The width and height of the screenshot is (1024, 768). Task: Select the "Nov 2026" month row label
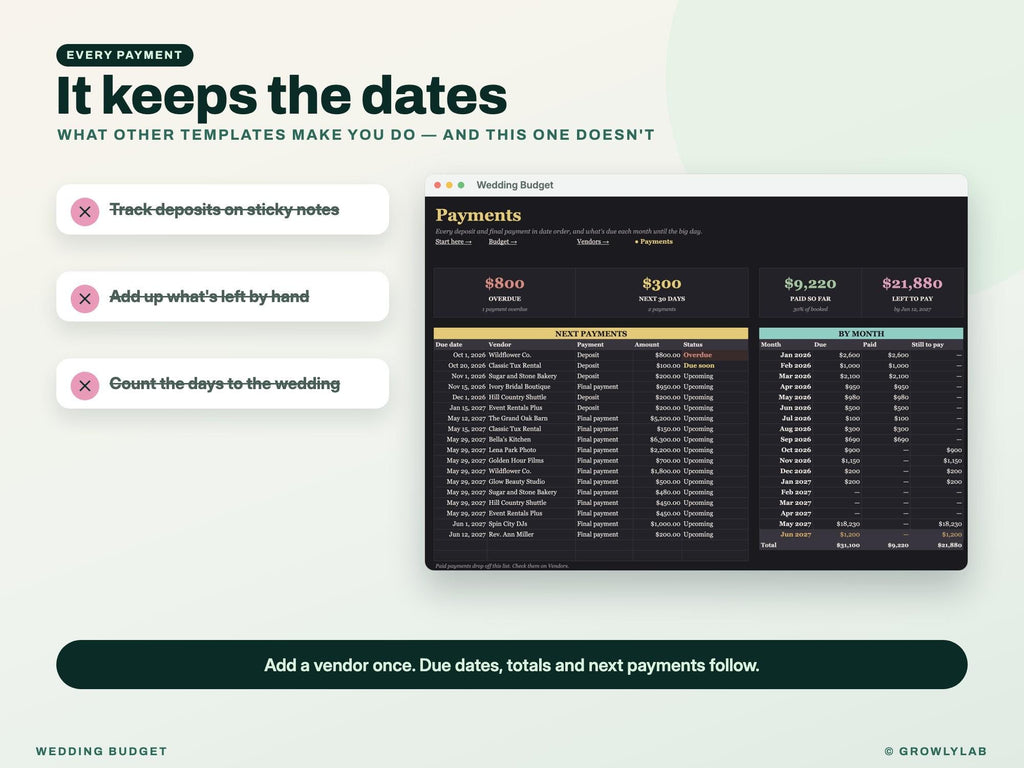pos(795,460)
